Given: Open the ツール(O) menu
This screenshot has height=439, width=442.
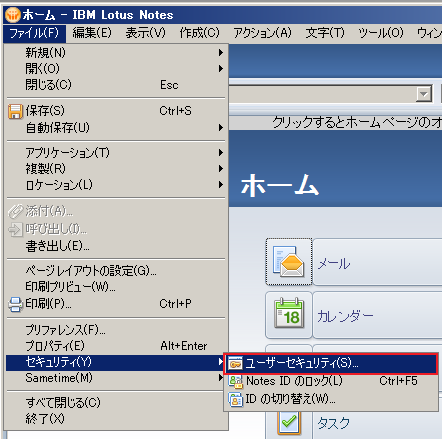Looking at the screenshot, I should [x=381, y=33].
